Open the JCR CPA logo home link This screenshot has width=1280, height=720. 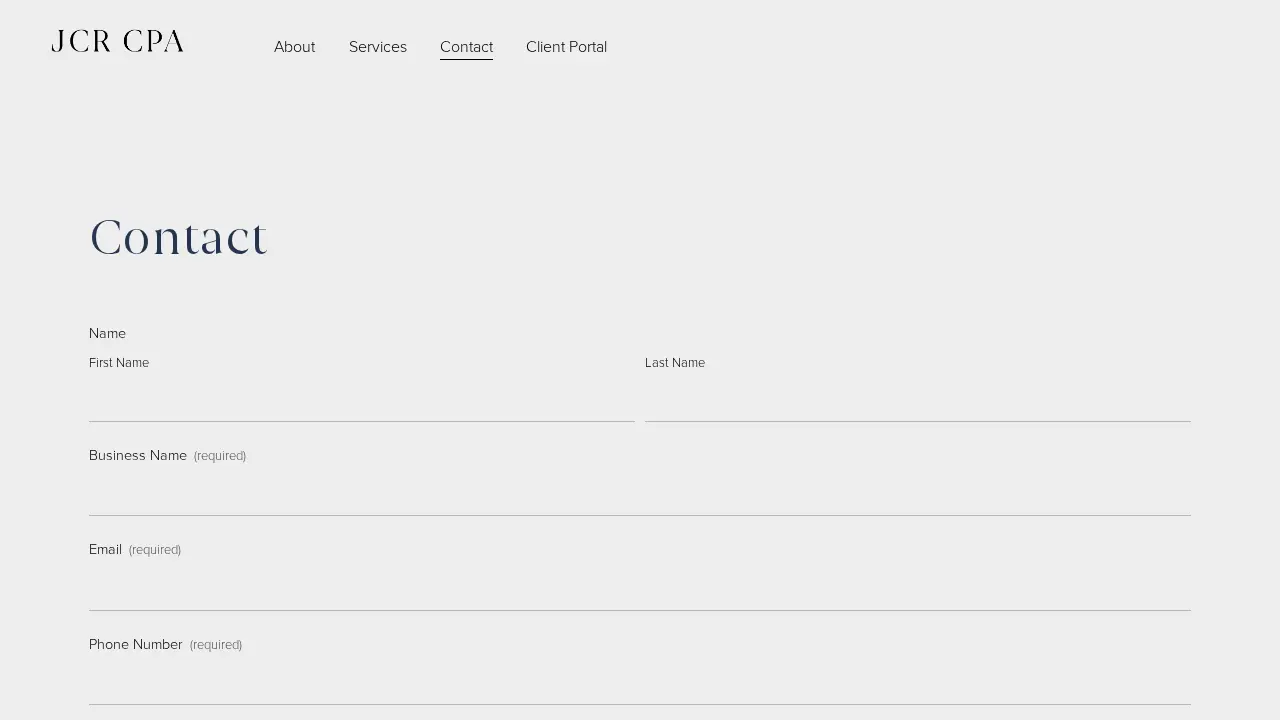click(x=118, y=42)
